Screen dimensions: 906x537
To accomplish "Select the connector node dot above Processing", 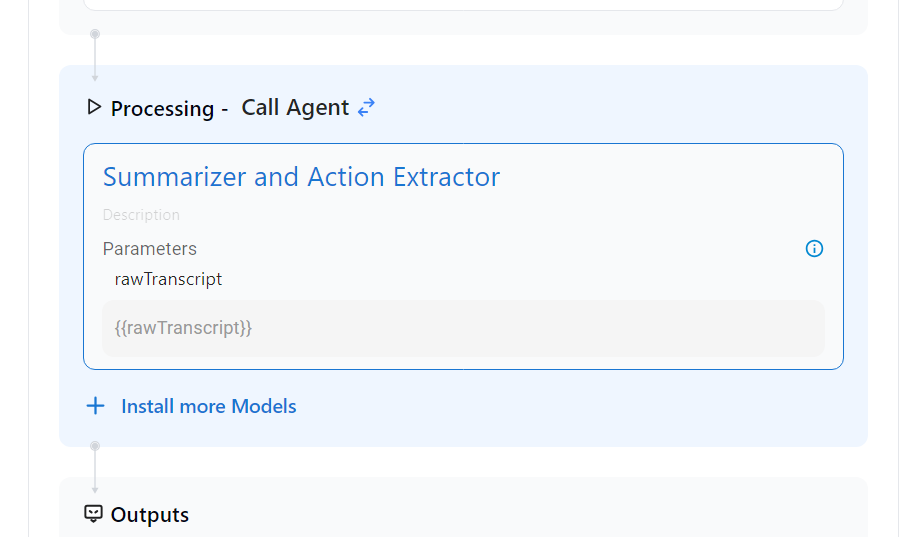I will pos(95,34).
